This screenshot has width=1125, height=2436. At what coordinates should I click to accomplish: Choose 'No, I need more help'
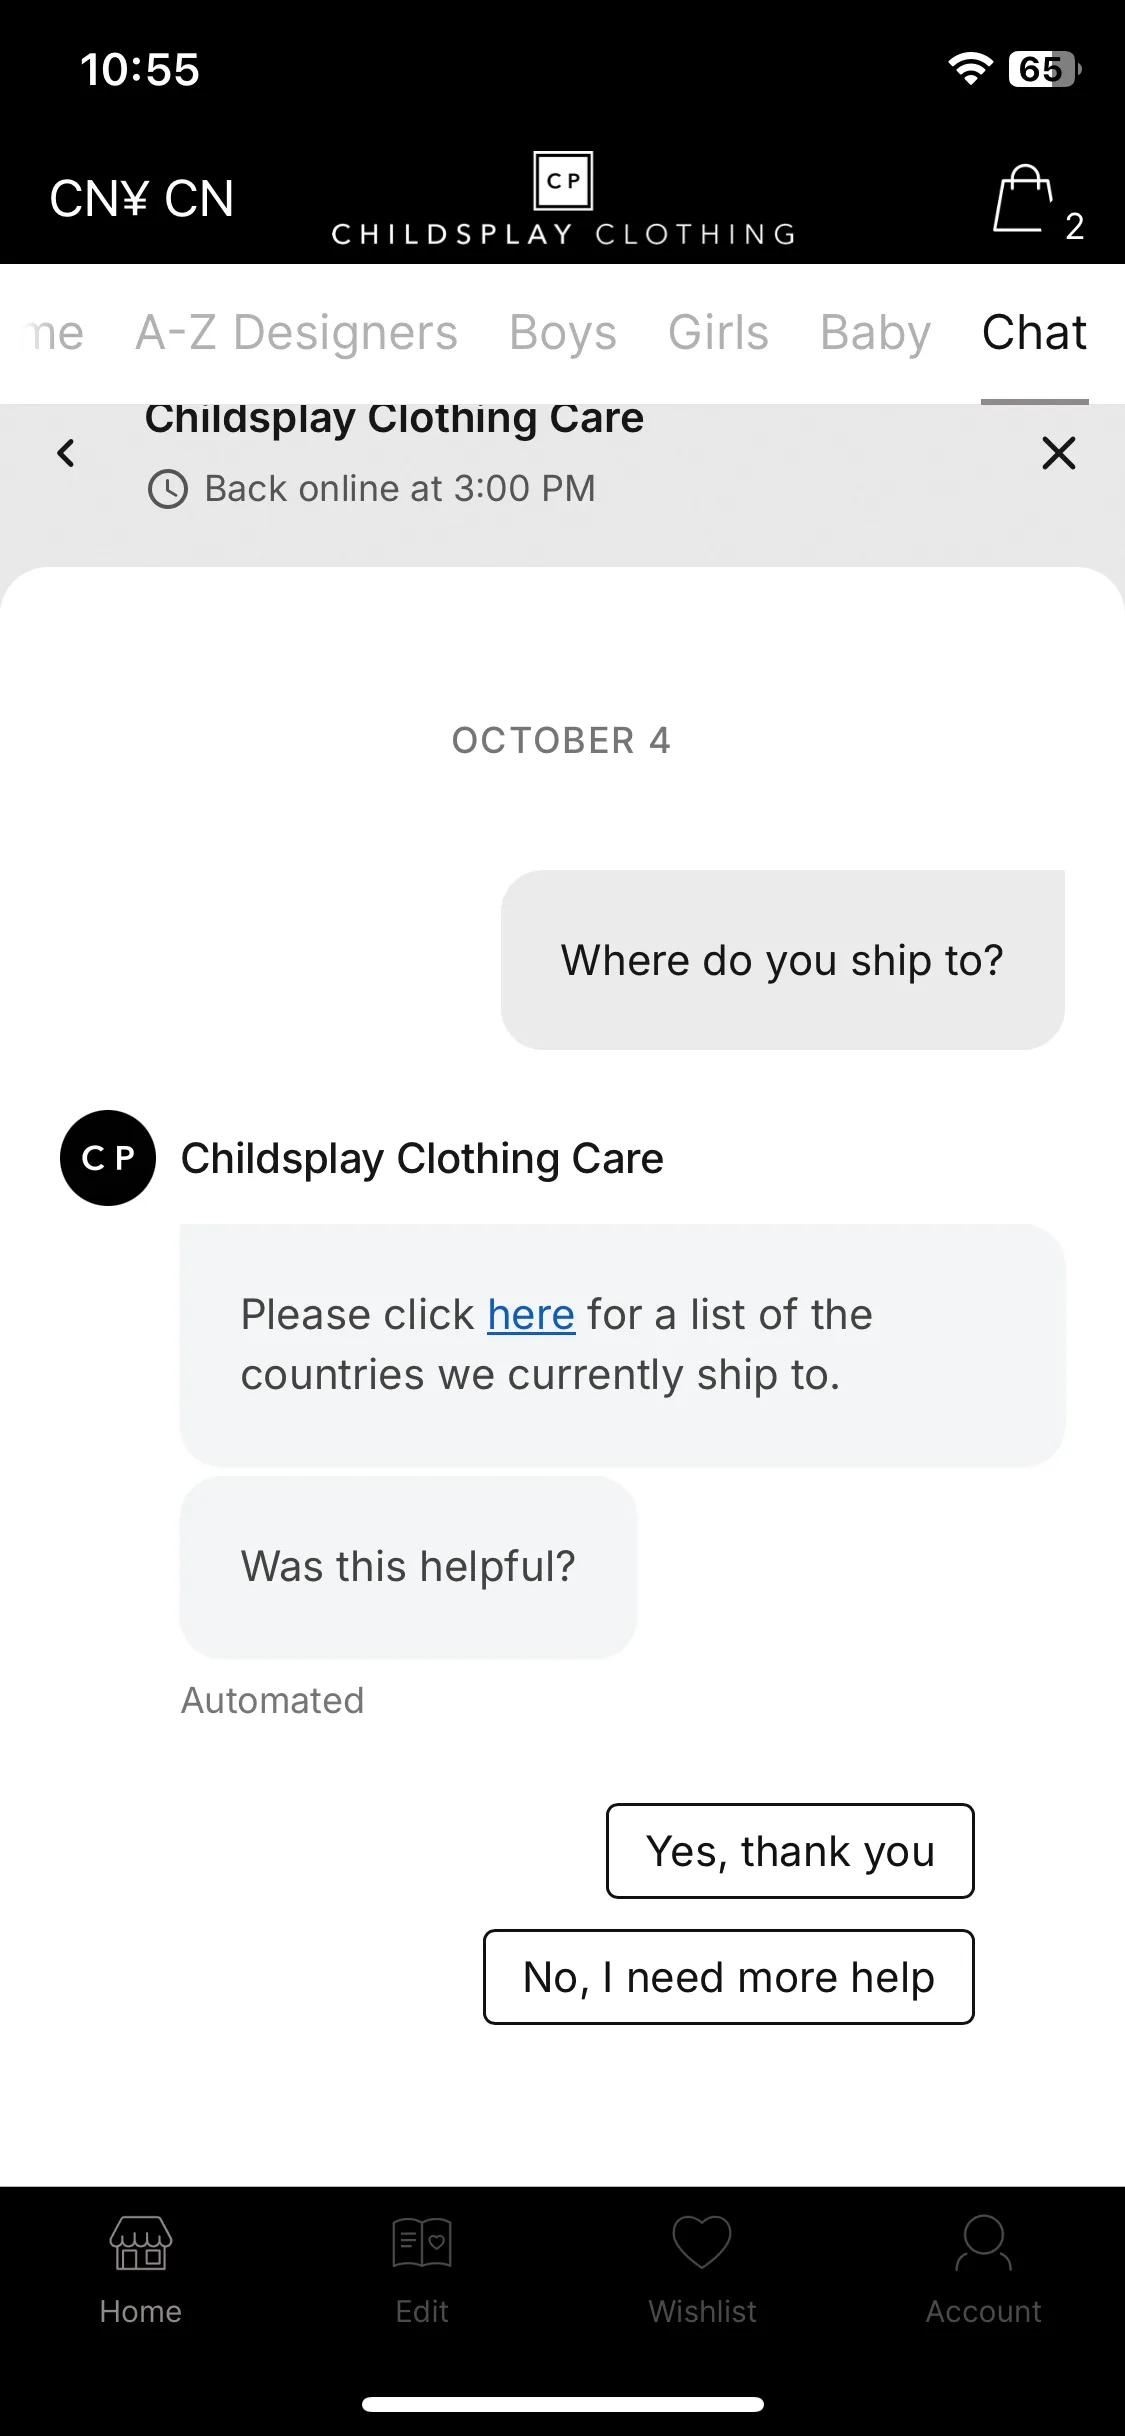click(729, 1977)
